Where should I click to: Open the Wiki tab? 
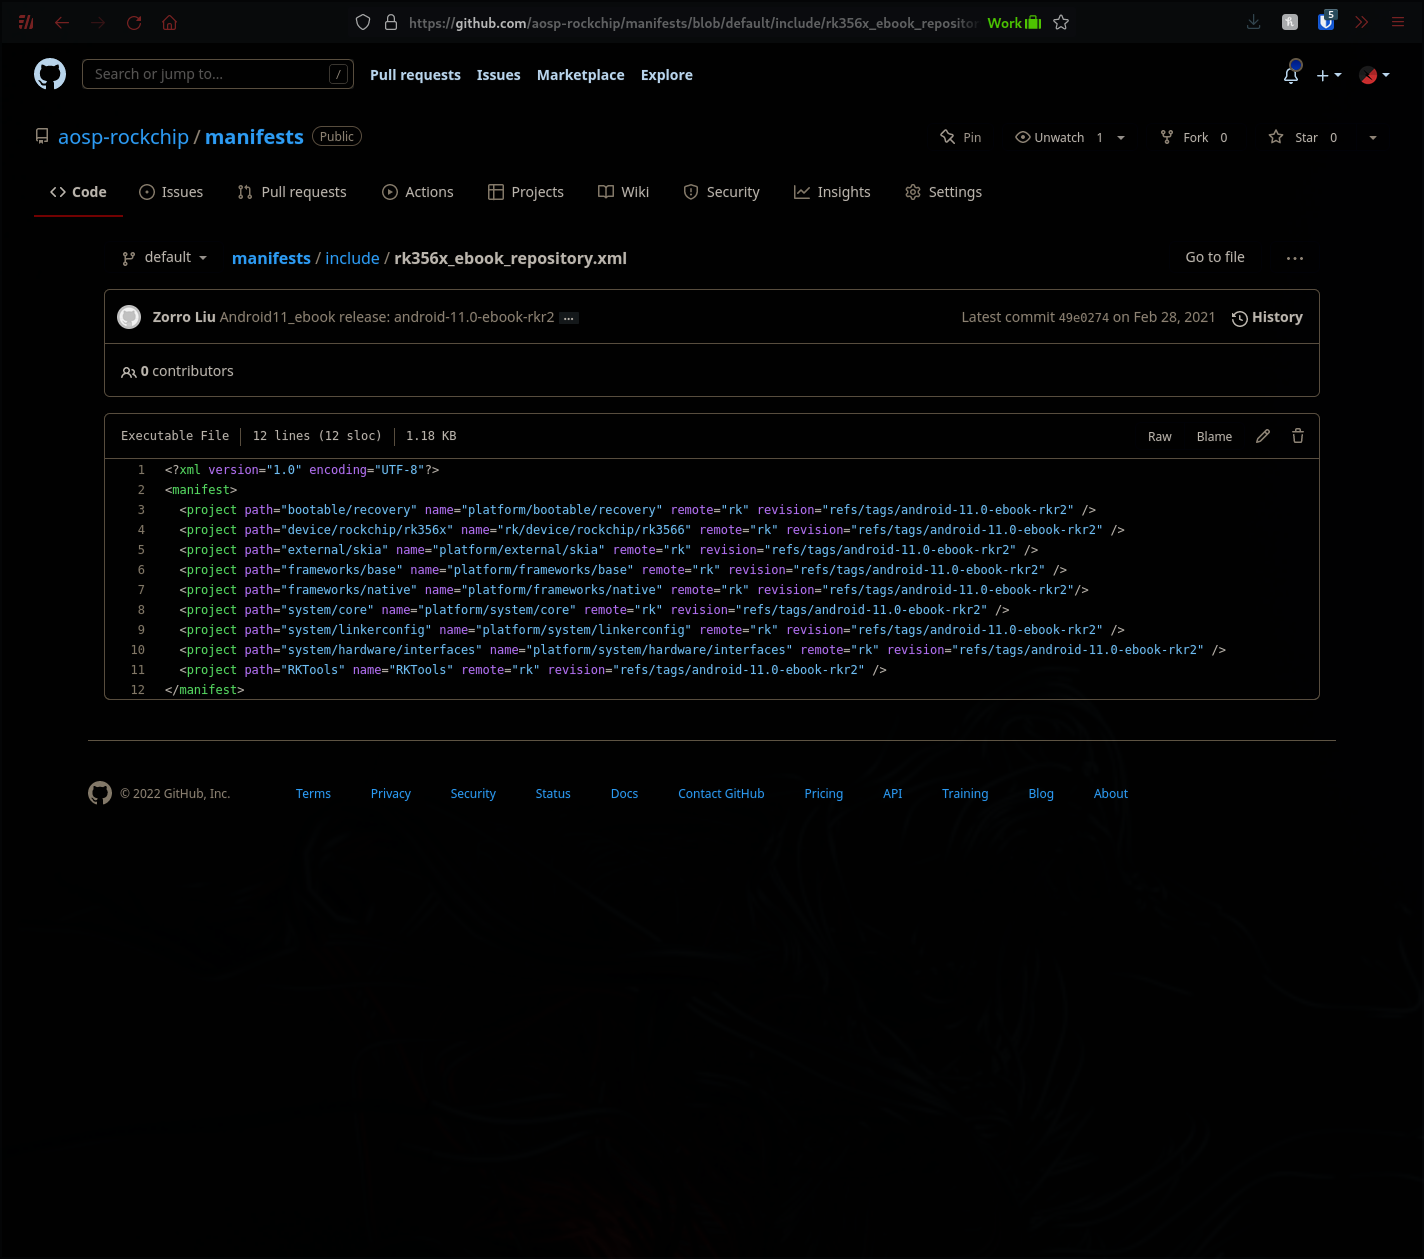[x=624, y=192]
